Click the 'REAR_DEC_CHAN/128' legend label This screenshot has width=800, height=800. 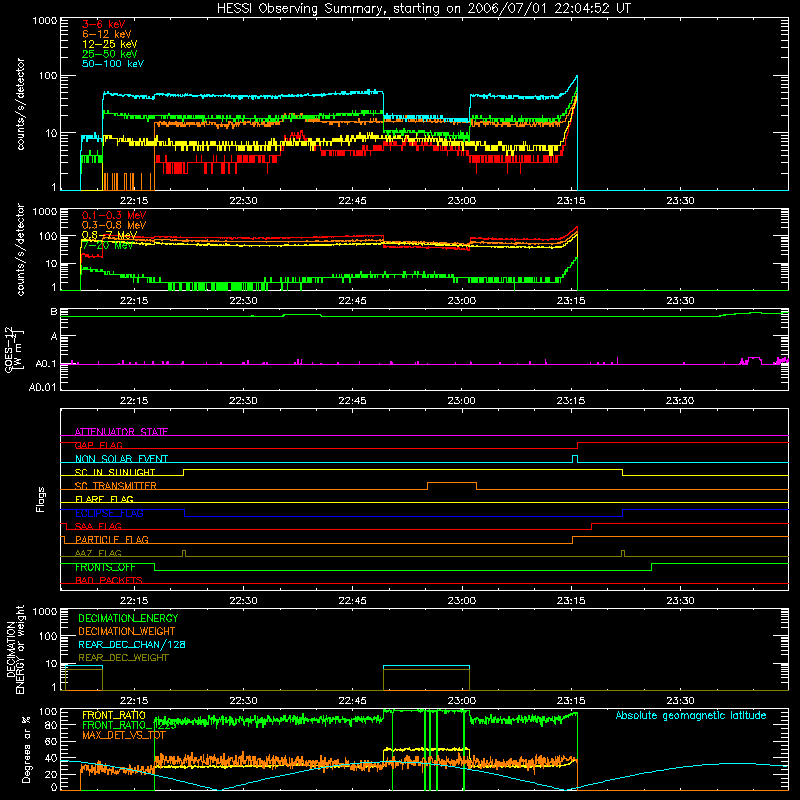click(x=132, y=644)
